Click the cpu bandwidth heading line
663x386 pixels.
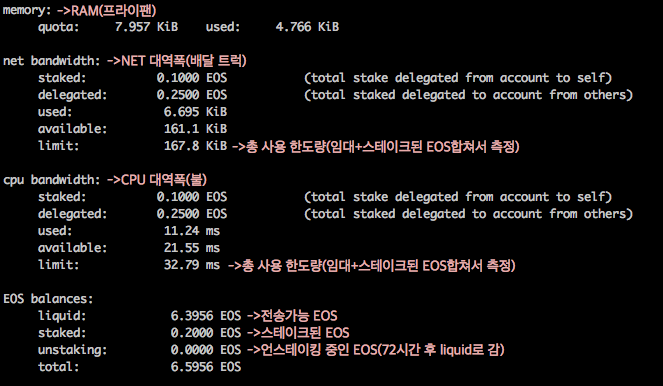105,180
